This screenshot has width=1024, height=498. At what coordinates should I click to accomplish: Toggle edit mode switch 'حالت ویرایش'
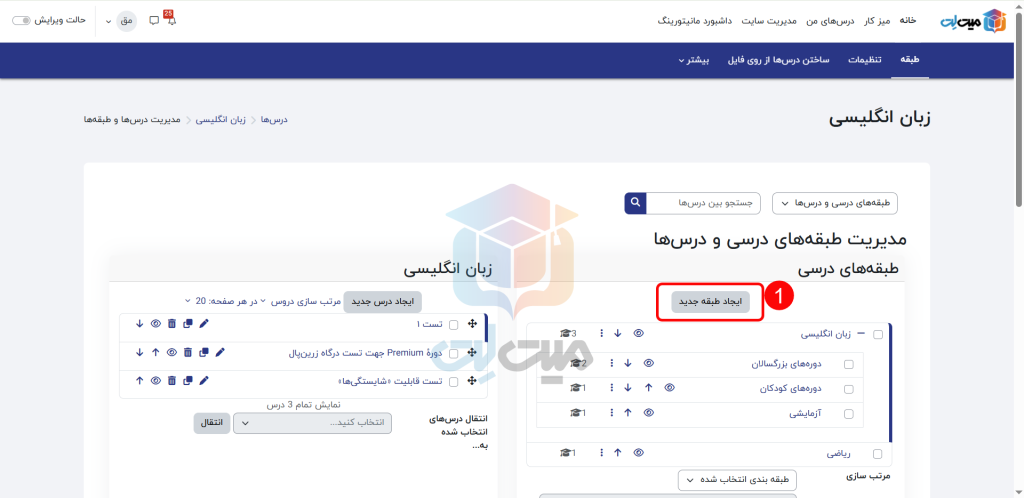click(x=22, y=20)
